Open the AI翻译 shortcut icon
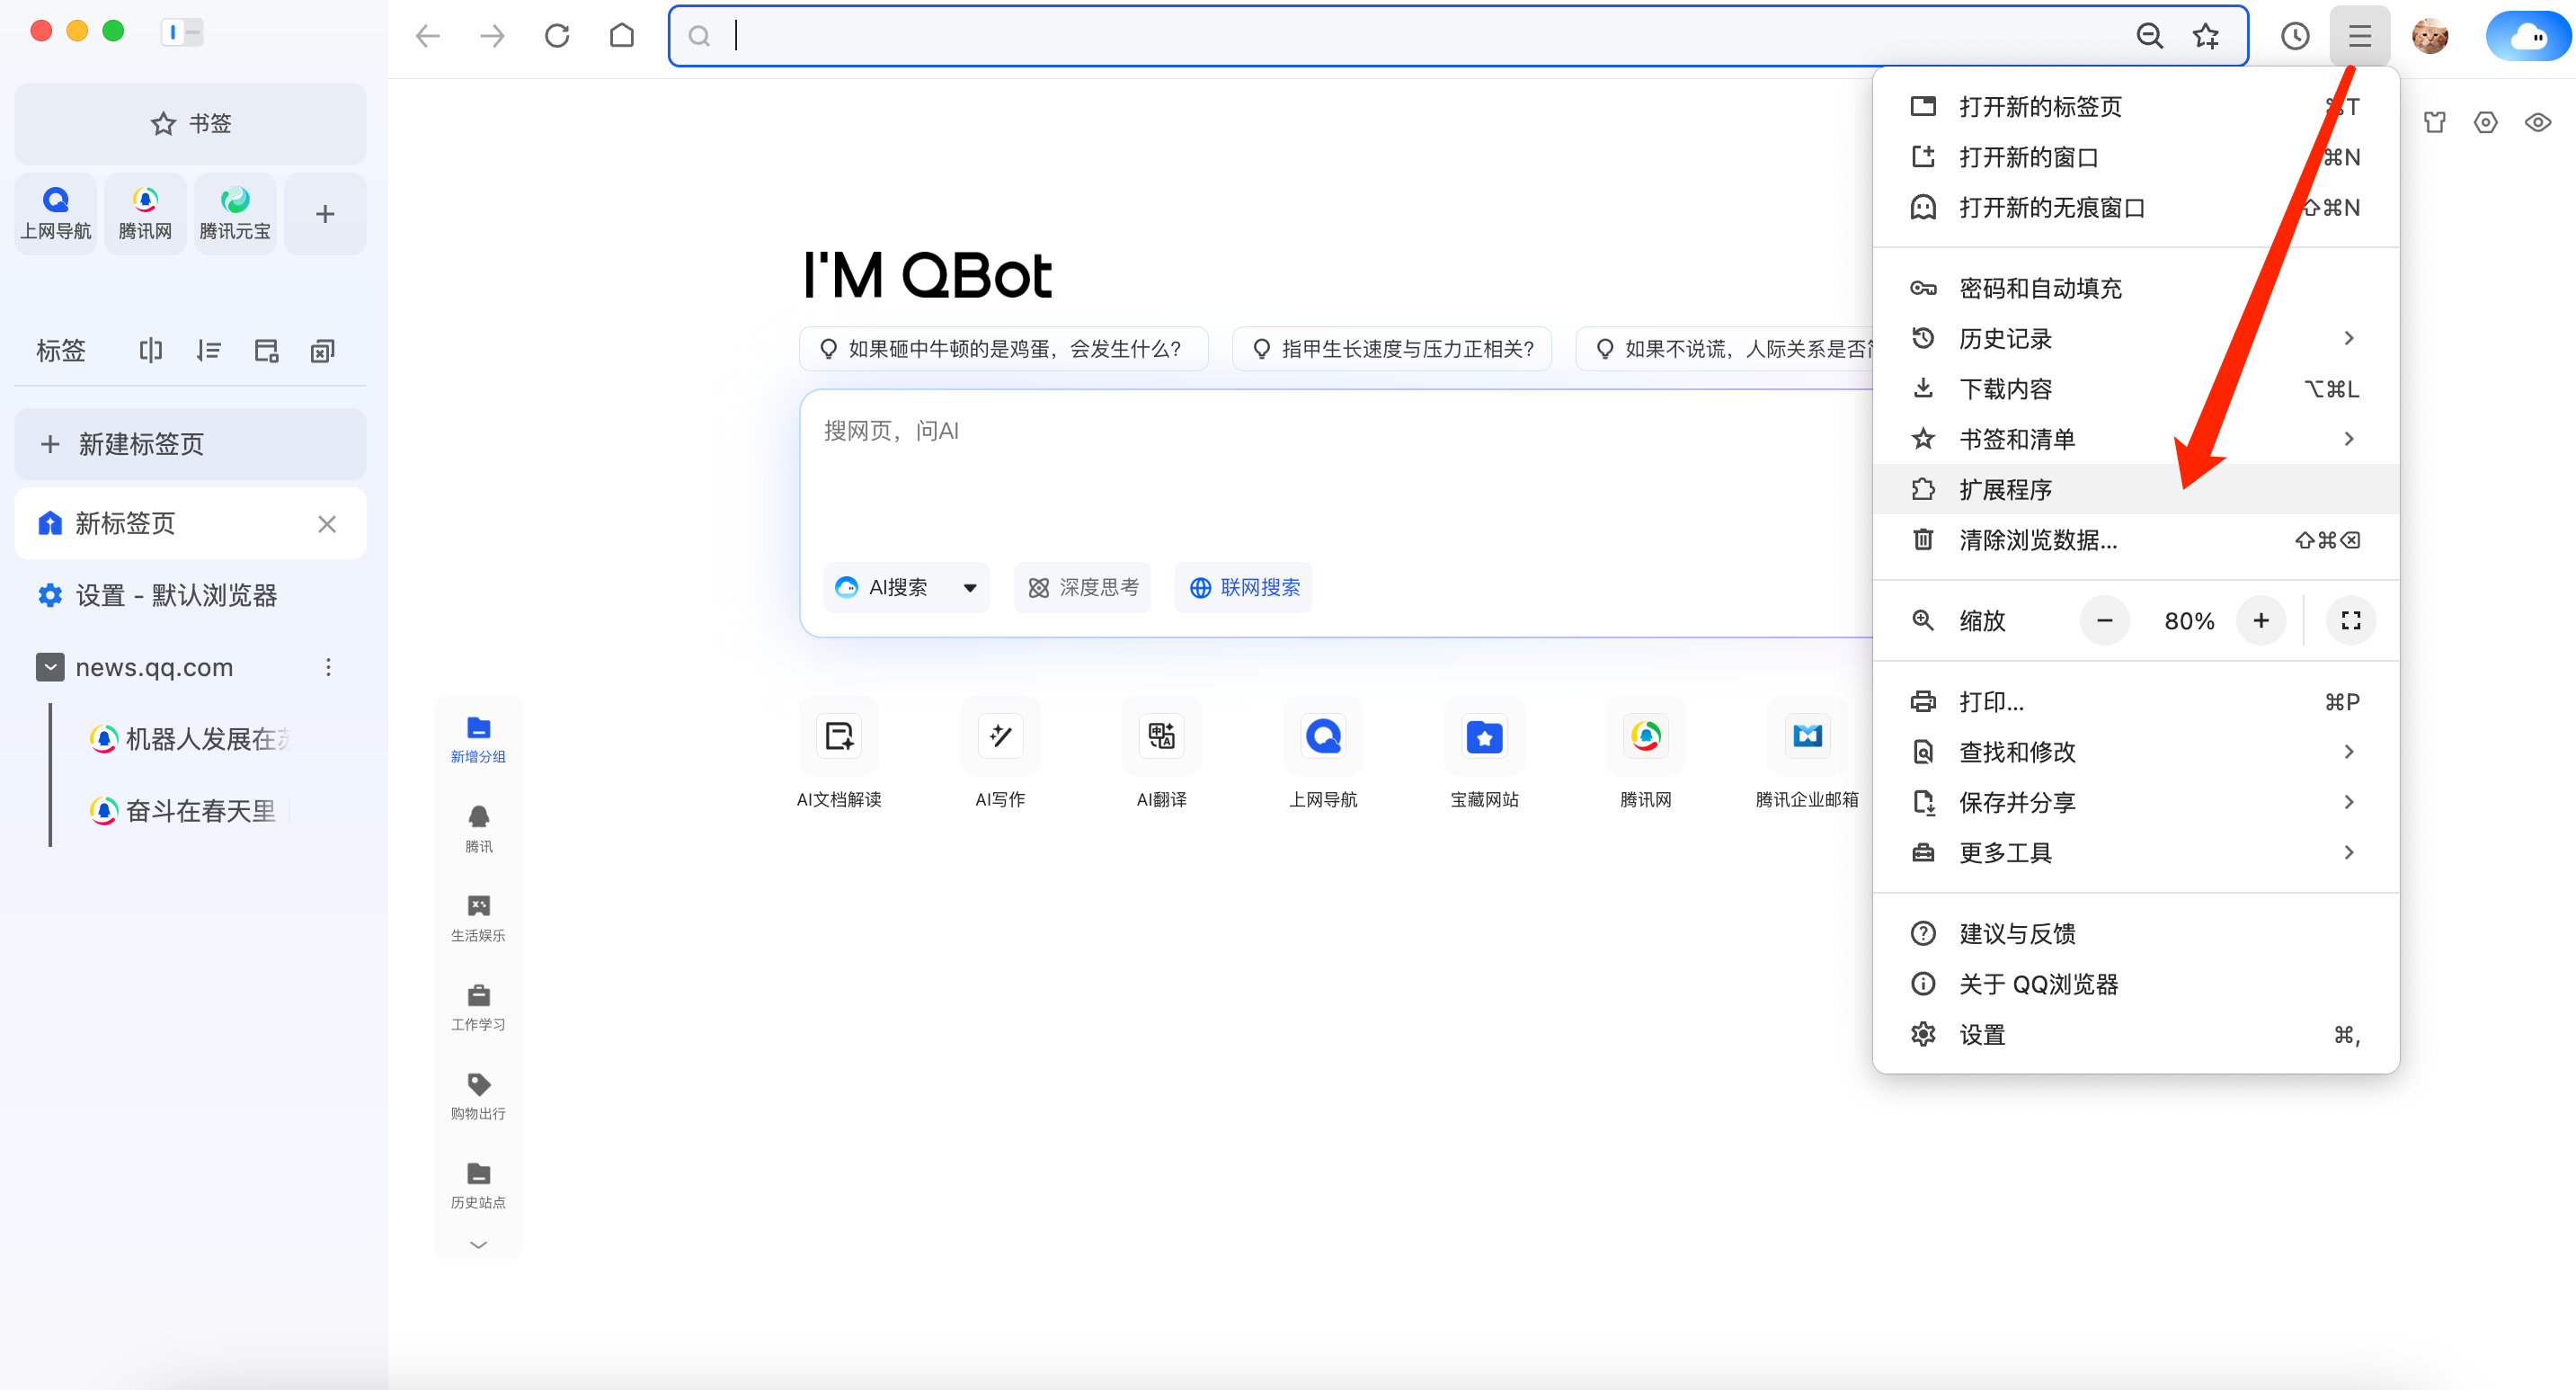 (x=1161, y=737)
